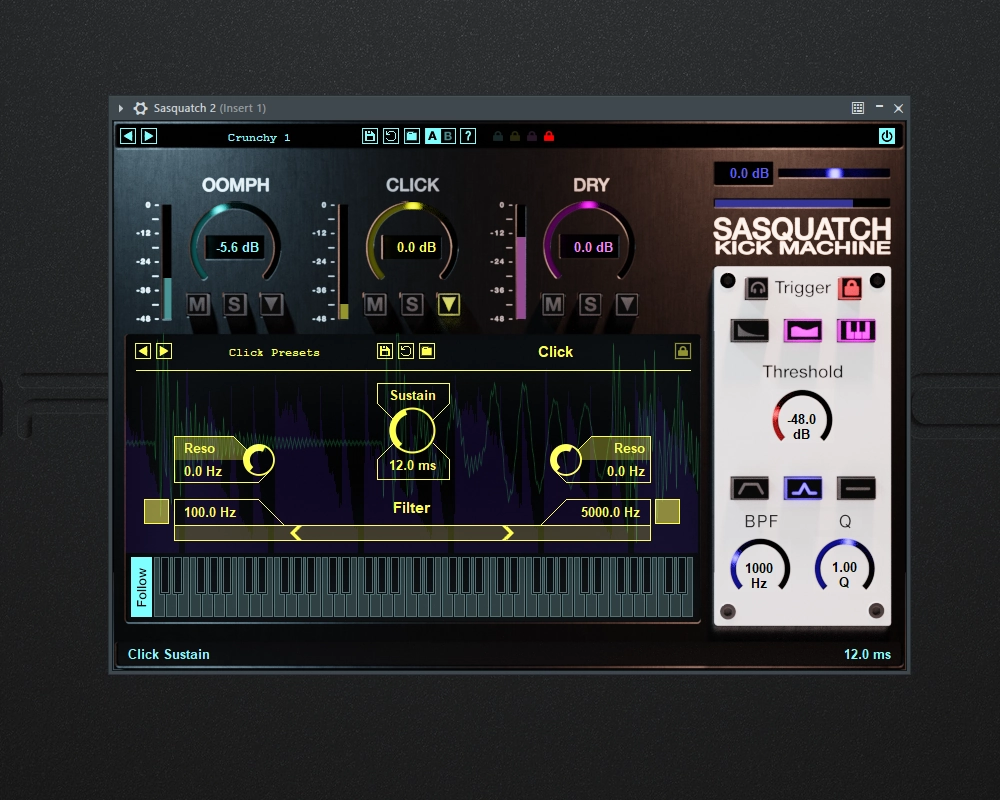Load the next main preset
Viewport: 1000px width, 800px height.
point(149,136)
